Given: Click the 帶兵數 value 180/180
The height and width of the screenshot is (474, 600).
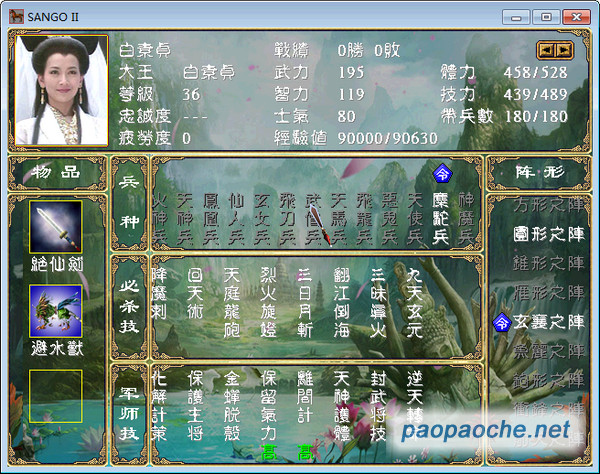Looking at the screenshot, I should pos(536,117).
